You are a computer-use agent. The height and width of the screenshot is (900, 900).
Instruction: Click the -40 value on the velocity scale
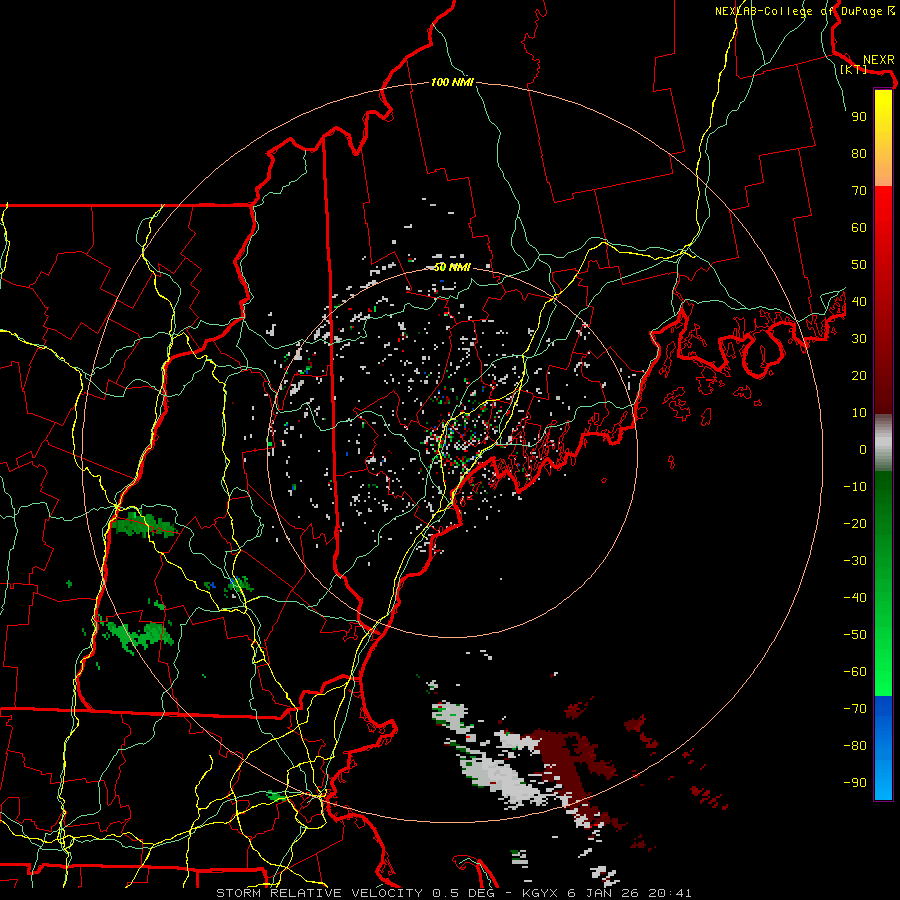coord(855,598)
